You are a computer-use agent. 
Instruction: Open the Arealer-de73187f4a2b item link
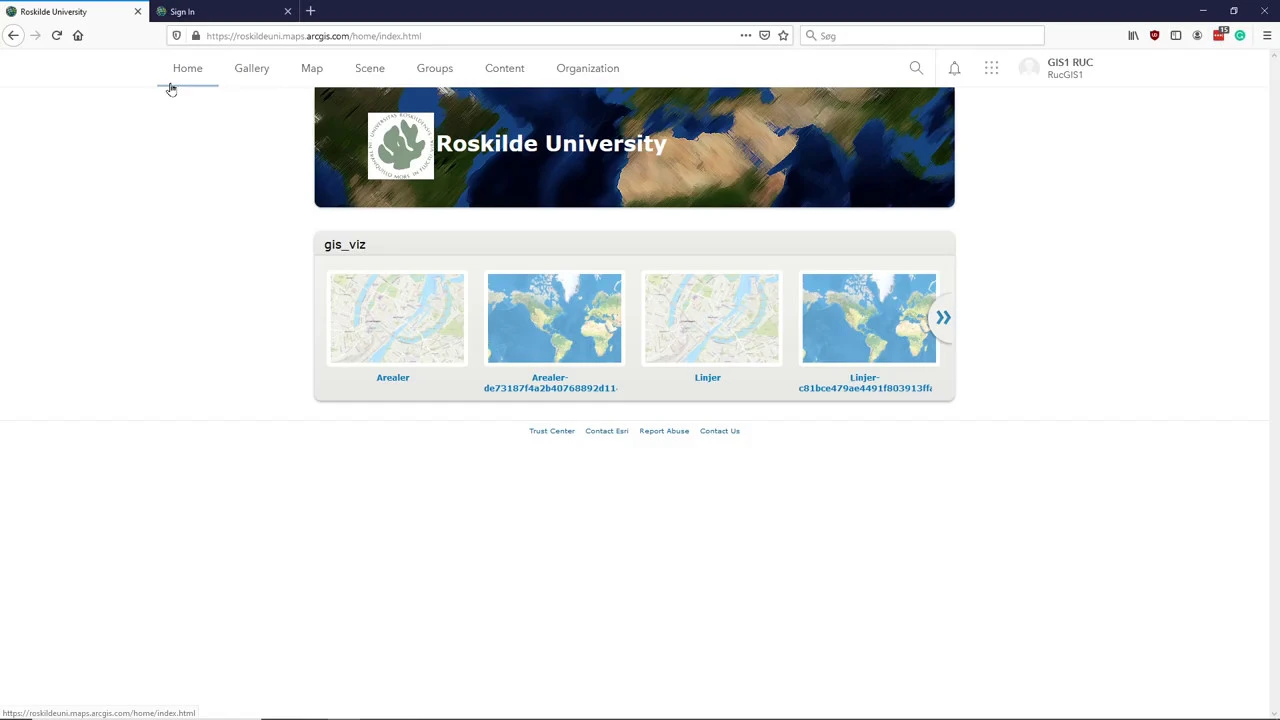coord(550,383)
